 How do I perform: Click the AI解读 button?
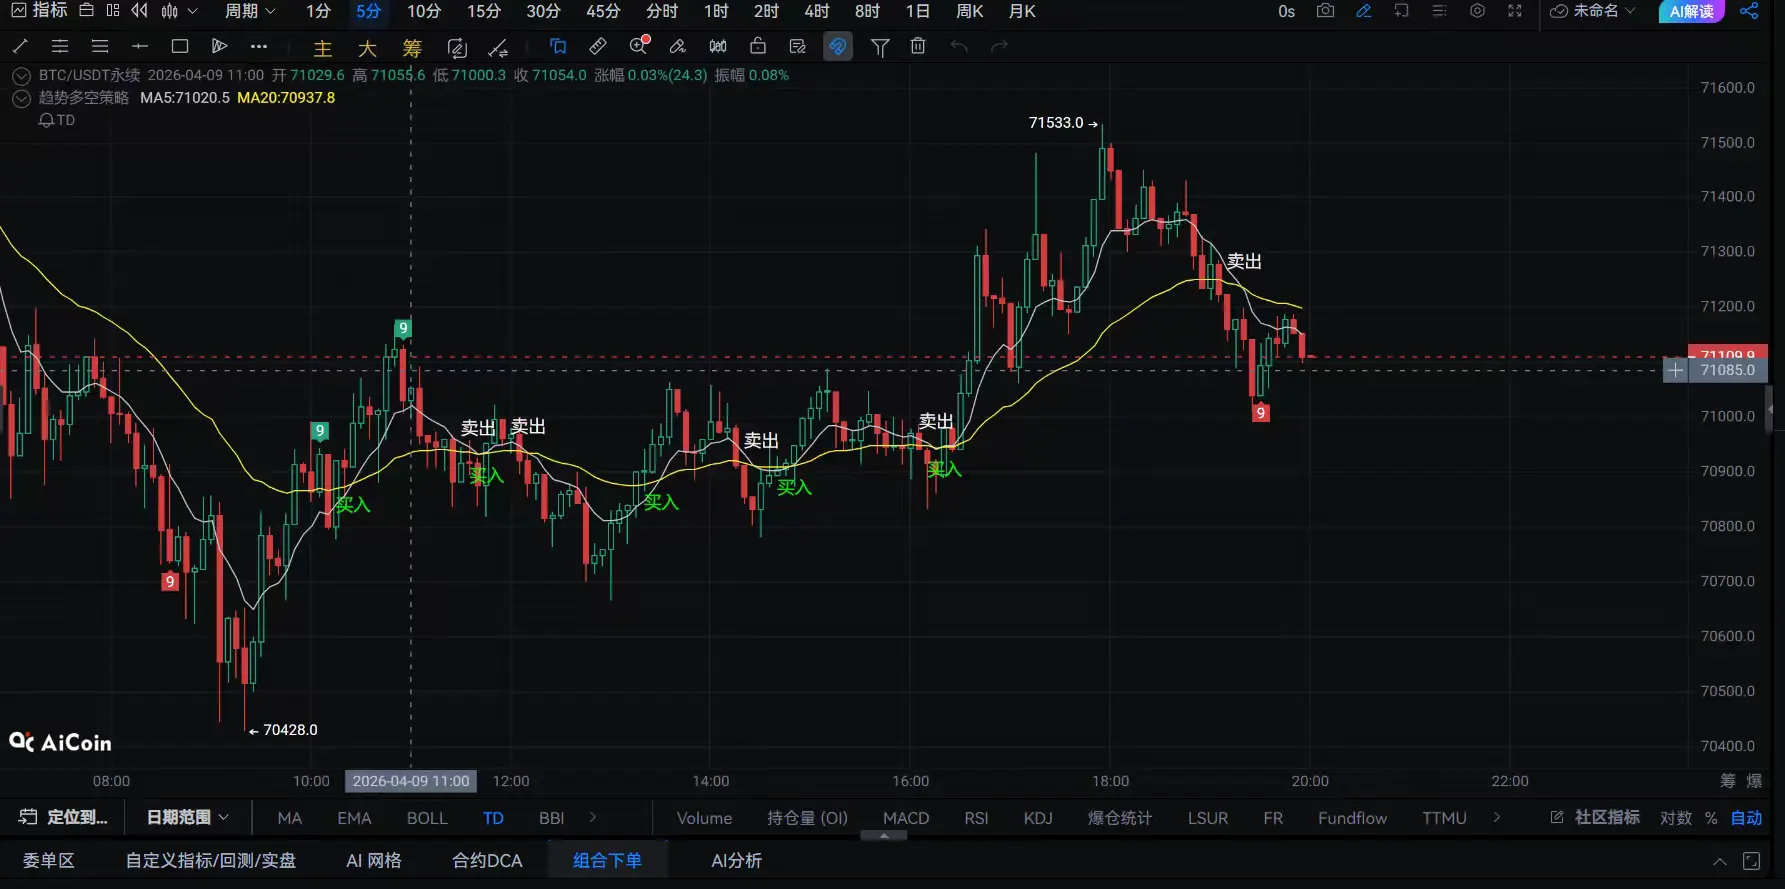tap(1691, 11)
